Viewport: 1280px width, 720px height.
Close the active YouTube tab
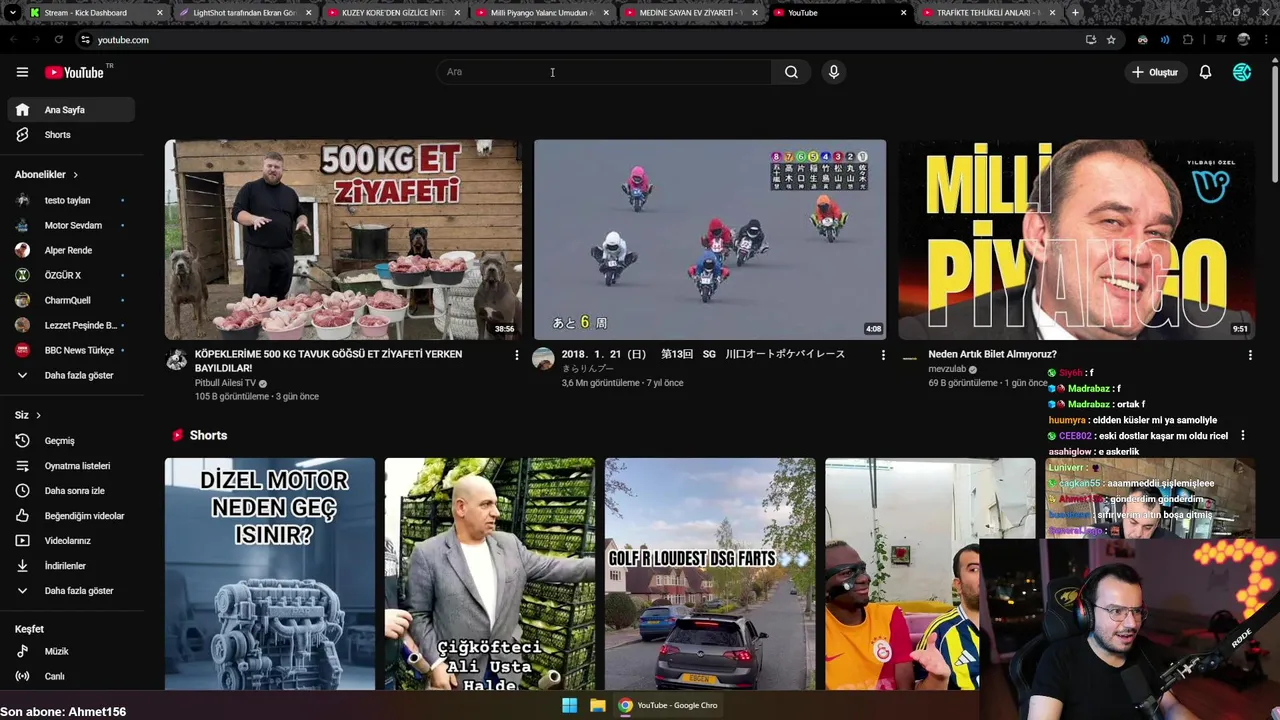pos(904,13)
